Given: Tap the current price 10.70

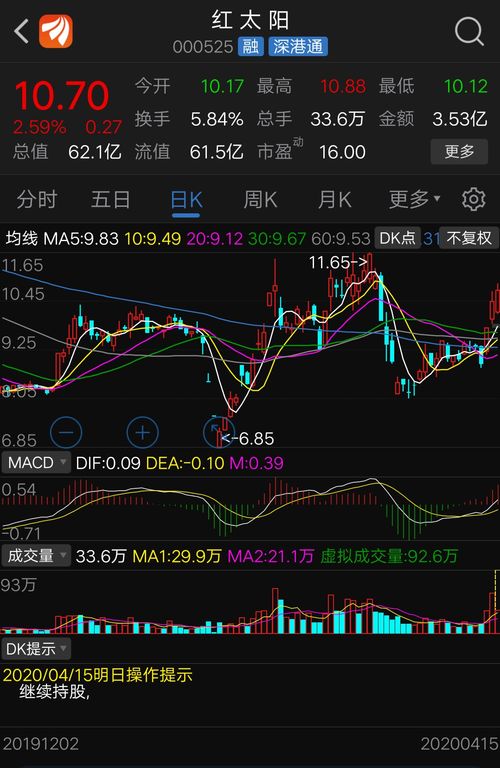Looking at the screenshot, I should click(x=62, y=96).
